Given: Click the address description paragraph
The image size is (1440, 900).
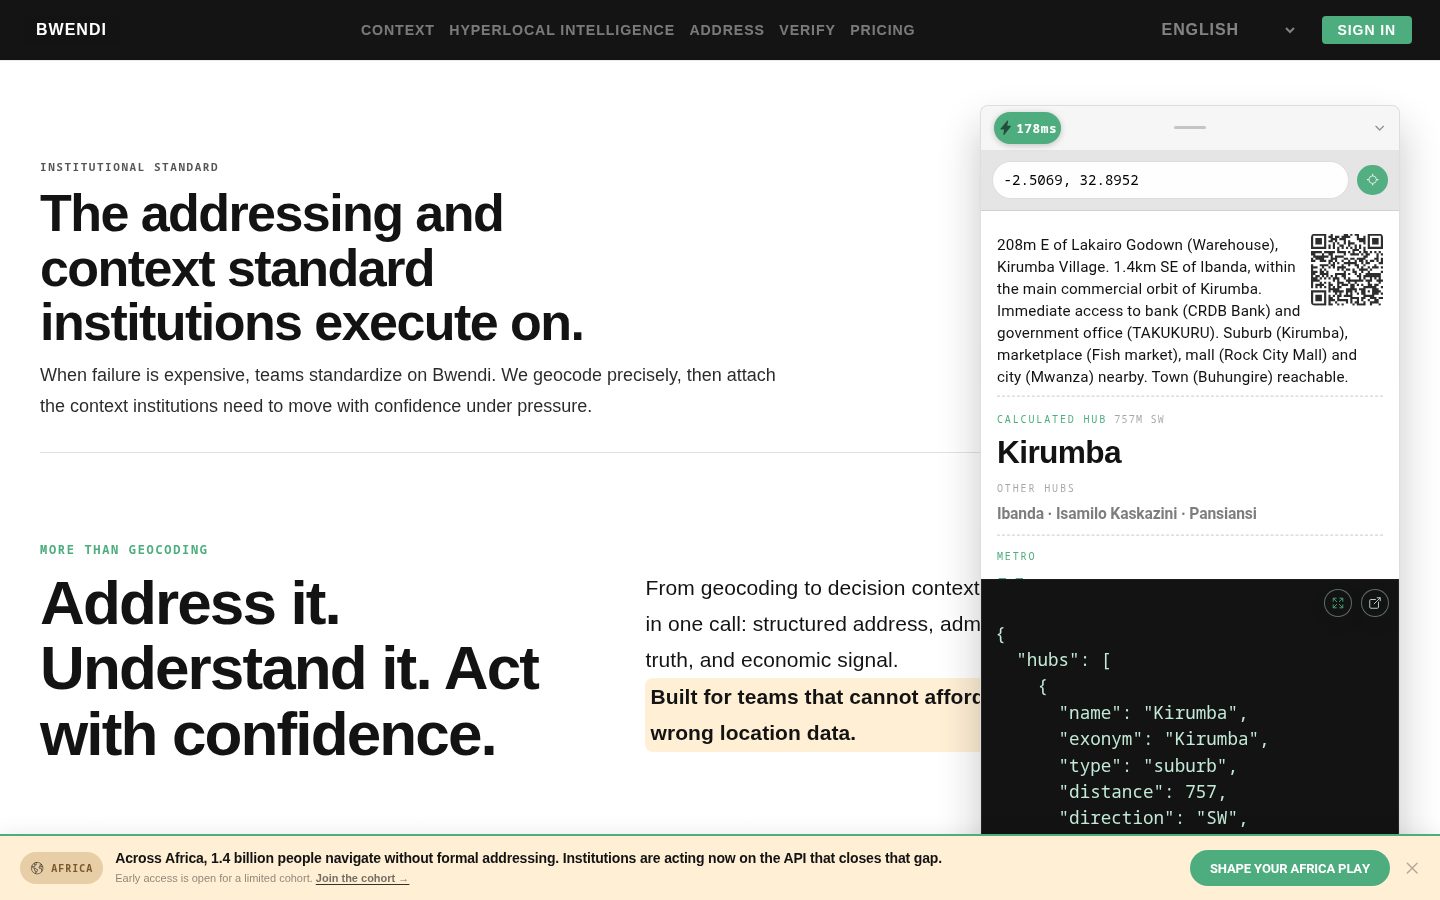Looking at the screenshot, I should pyautogui.click(x=1177, y=311).
